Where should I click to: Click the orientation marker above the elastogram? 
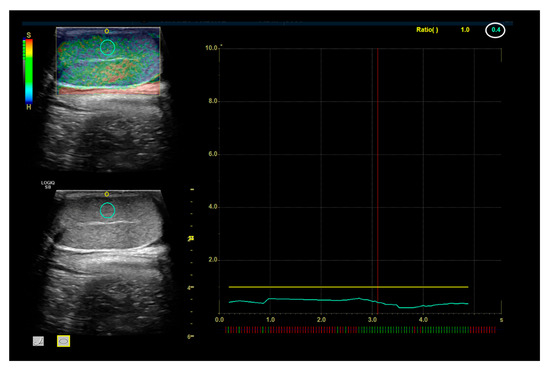pyautogui.click(x=107, y=31)
